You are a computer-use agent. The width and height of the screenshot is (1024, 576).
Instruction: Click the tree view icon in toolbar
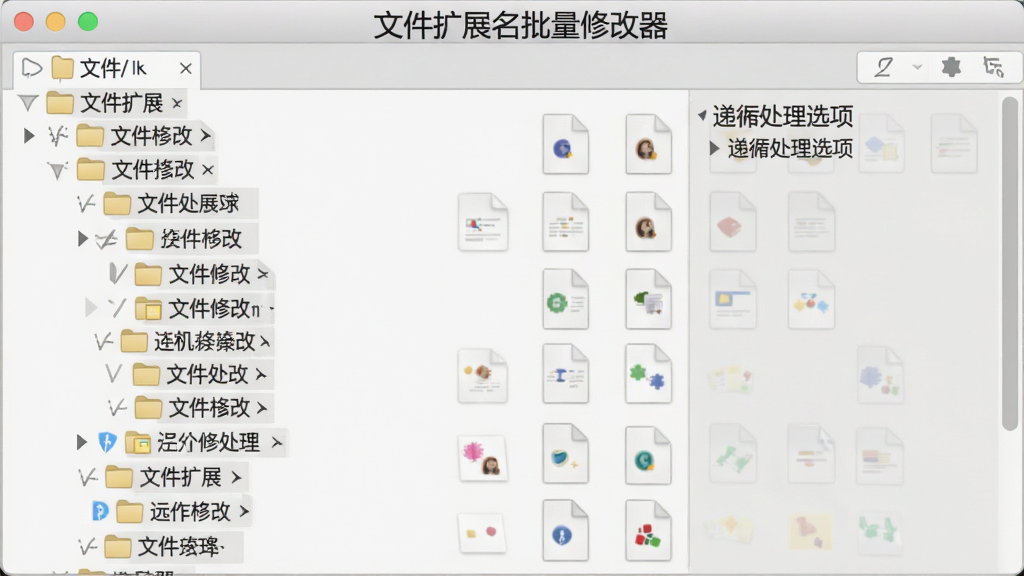tap(993, 67)
